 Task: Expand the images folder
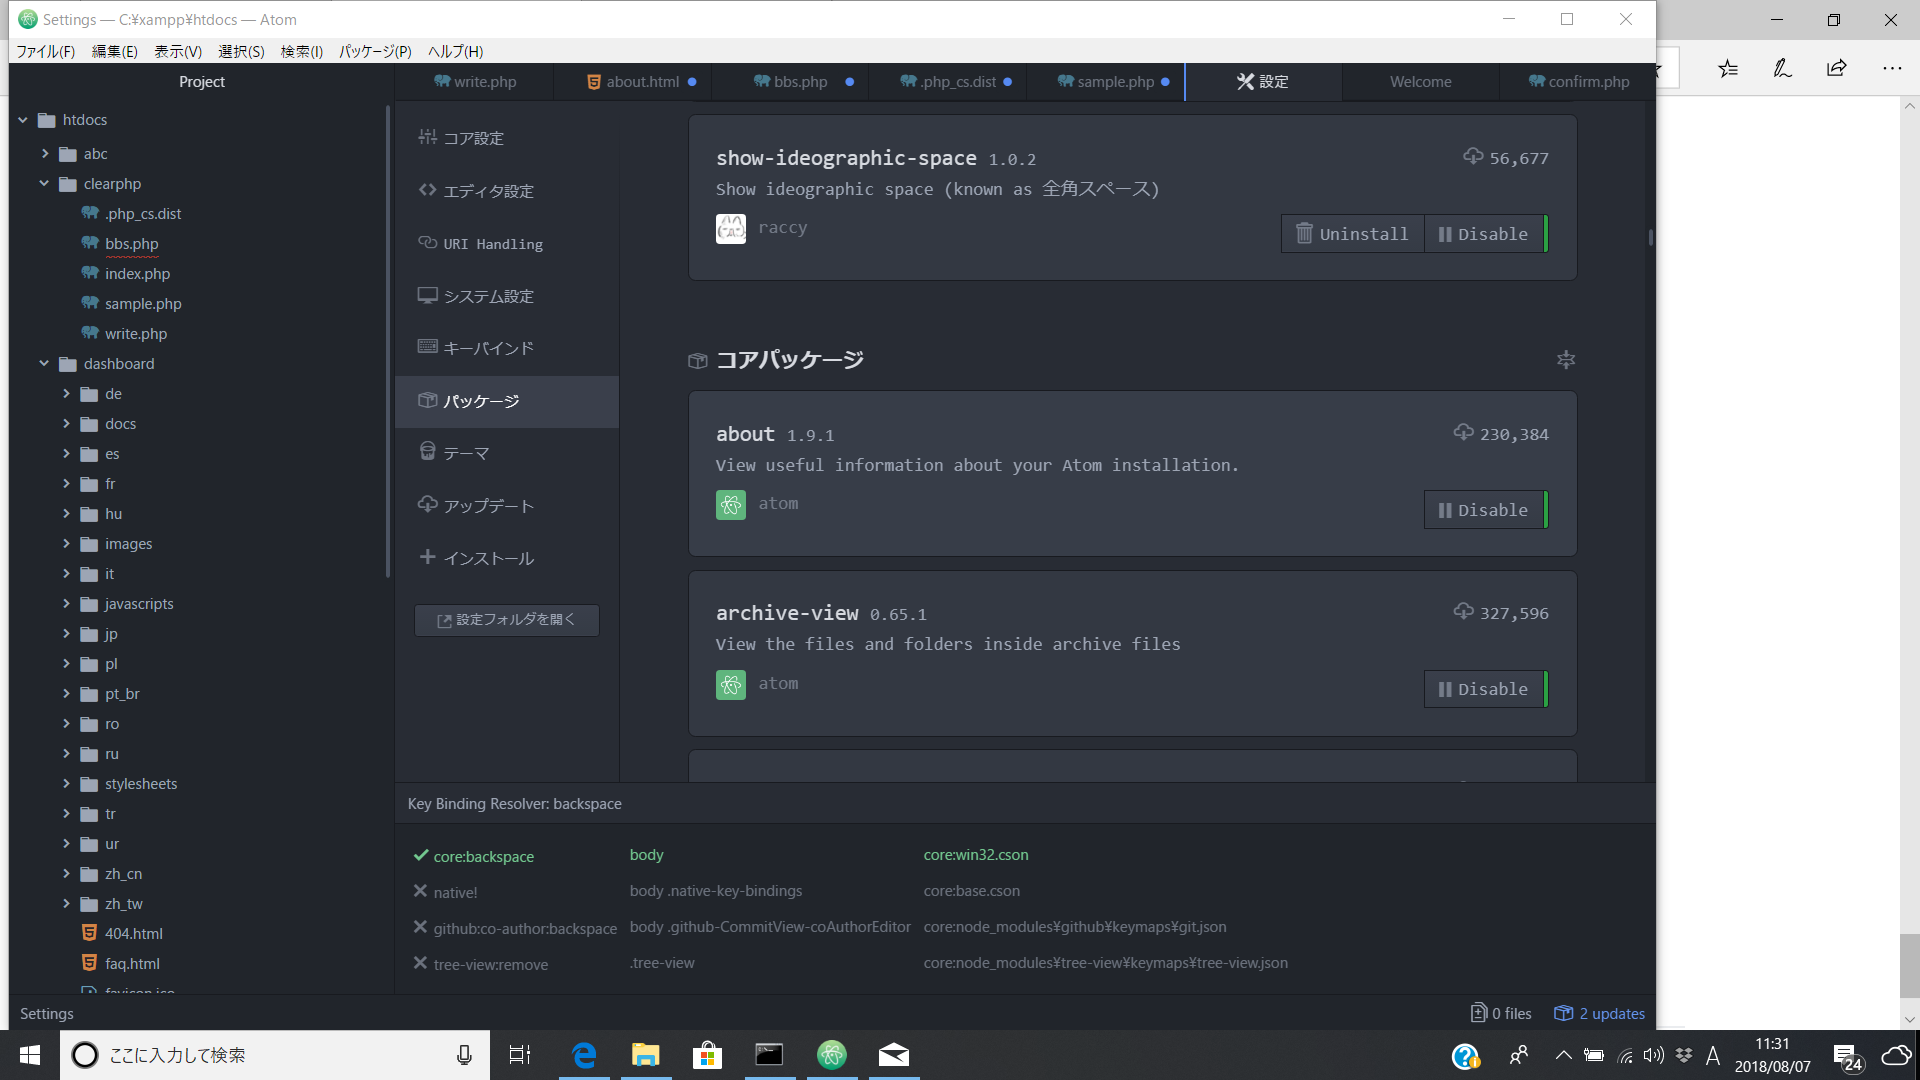pyautogui.click(x=66, y=544)
